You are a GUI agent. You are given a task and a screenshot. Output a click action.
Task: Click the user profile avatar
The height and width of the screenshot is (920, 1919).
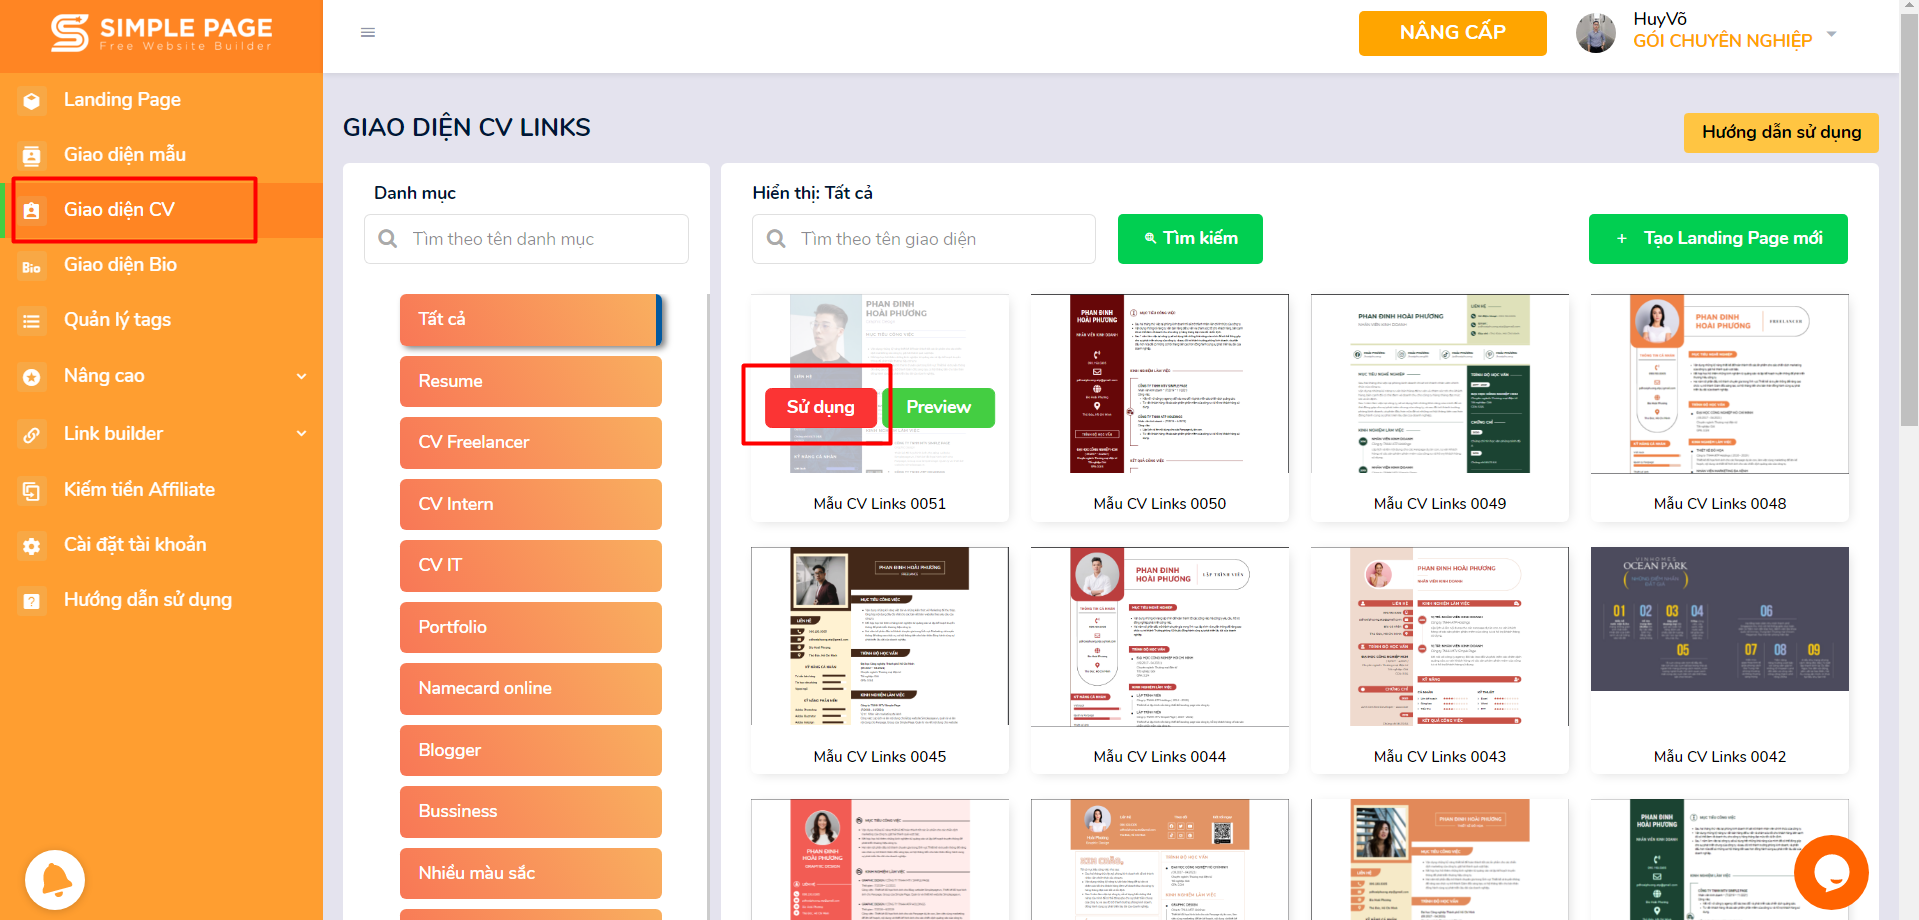click(x=1595, y=34)
